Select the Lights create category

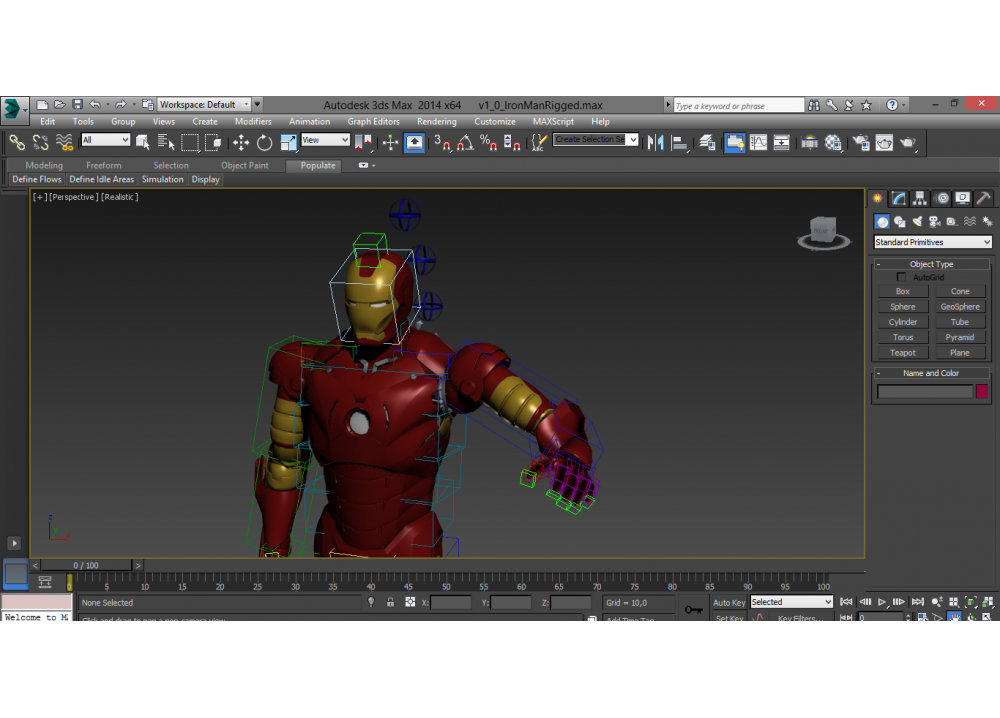click(x=917, y=221)
